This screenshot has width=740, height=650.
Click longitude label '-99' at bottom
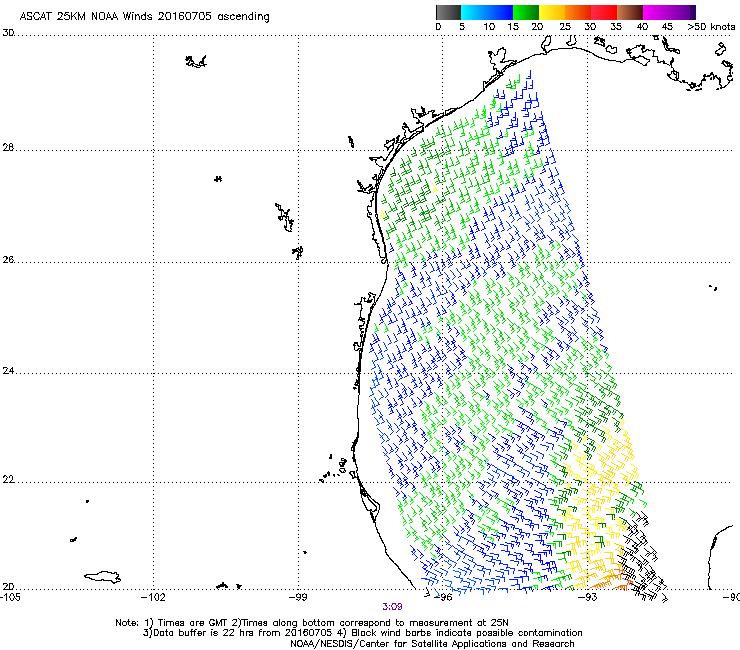click(x=297, y=597)
